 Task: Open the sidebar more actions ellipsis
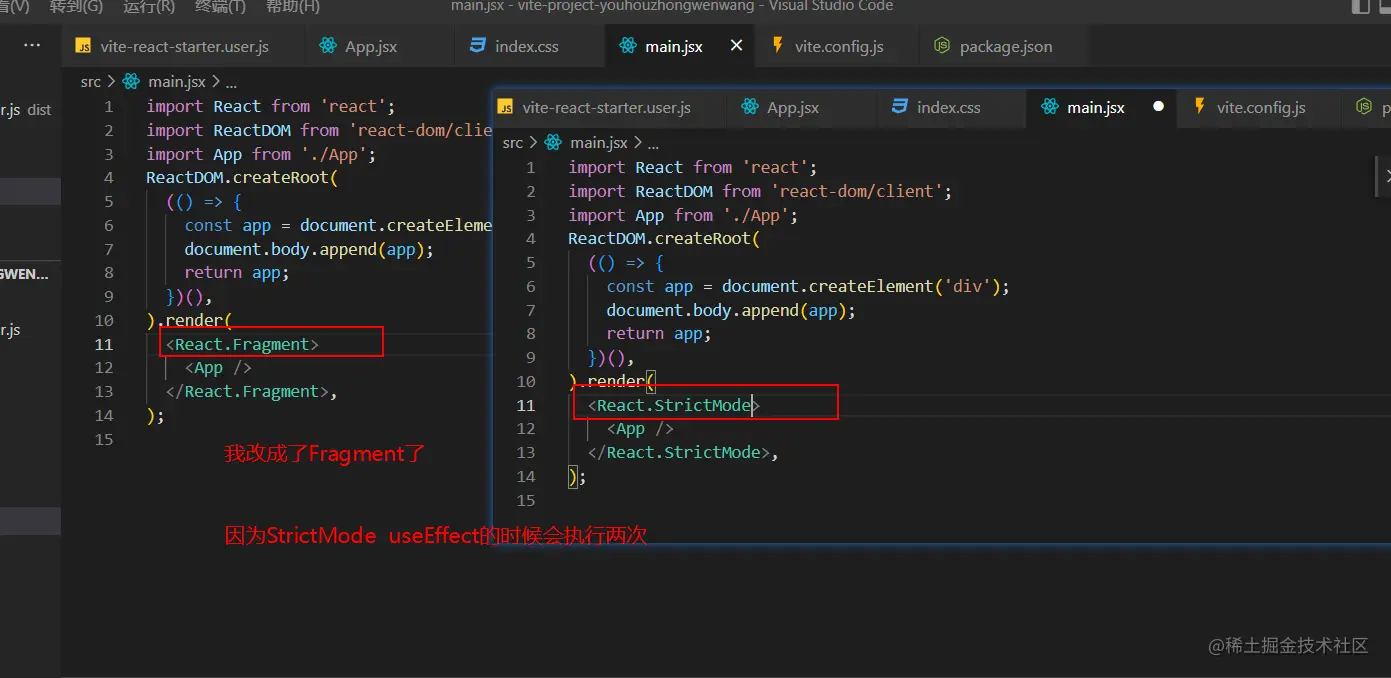pyautogui.click(x=32, y=46)
